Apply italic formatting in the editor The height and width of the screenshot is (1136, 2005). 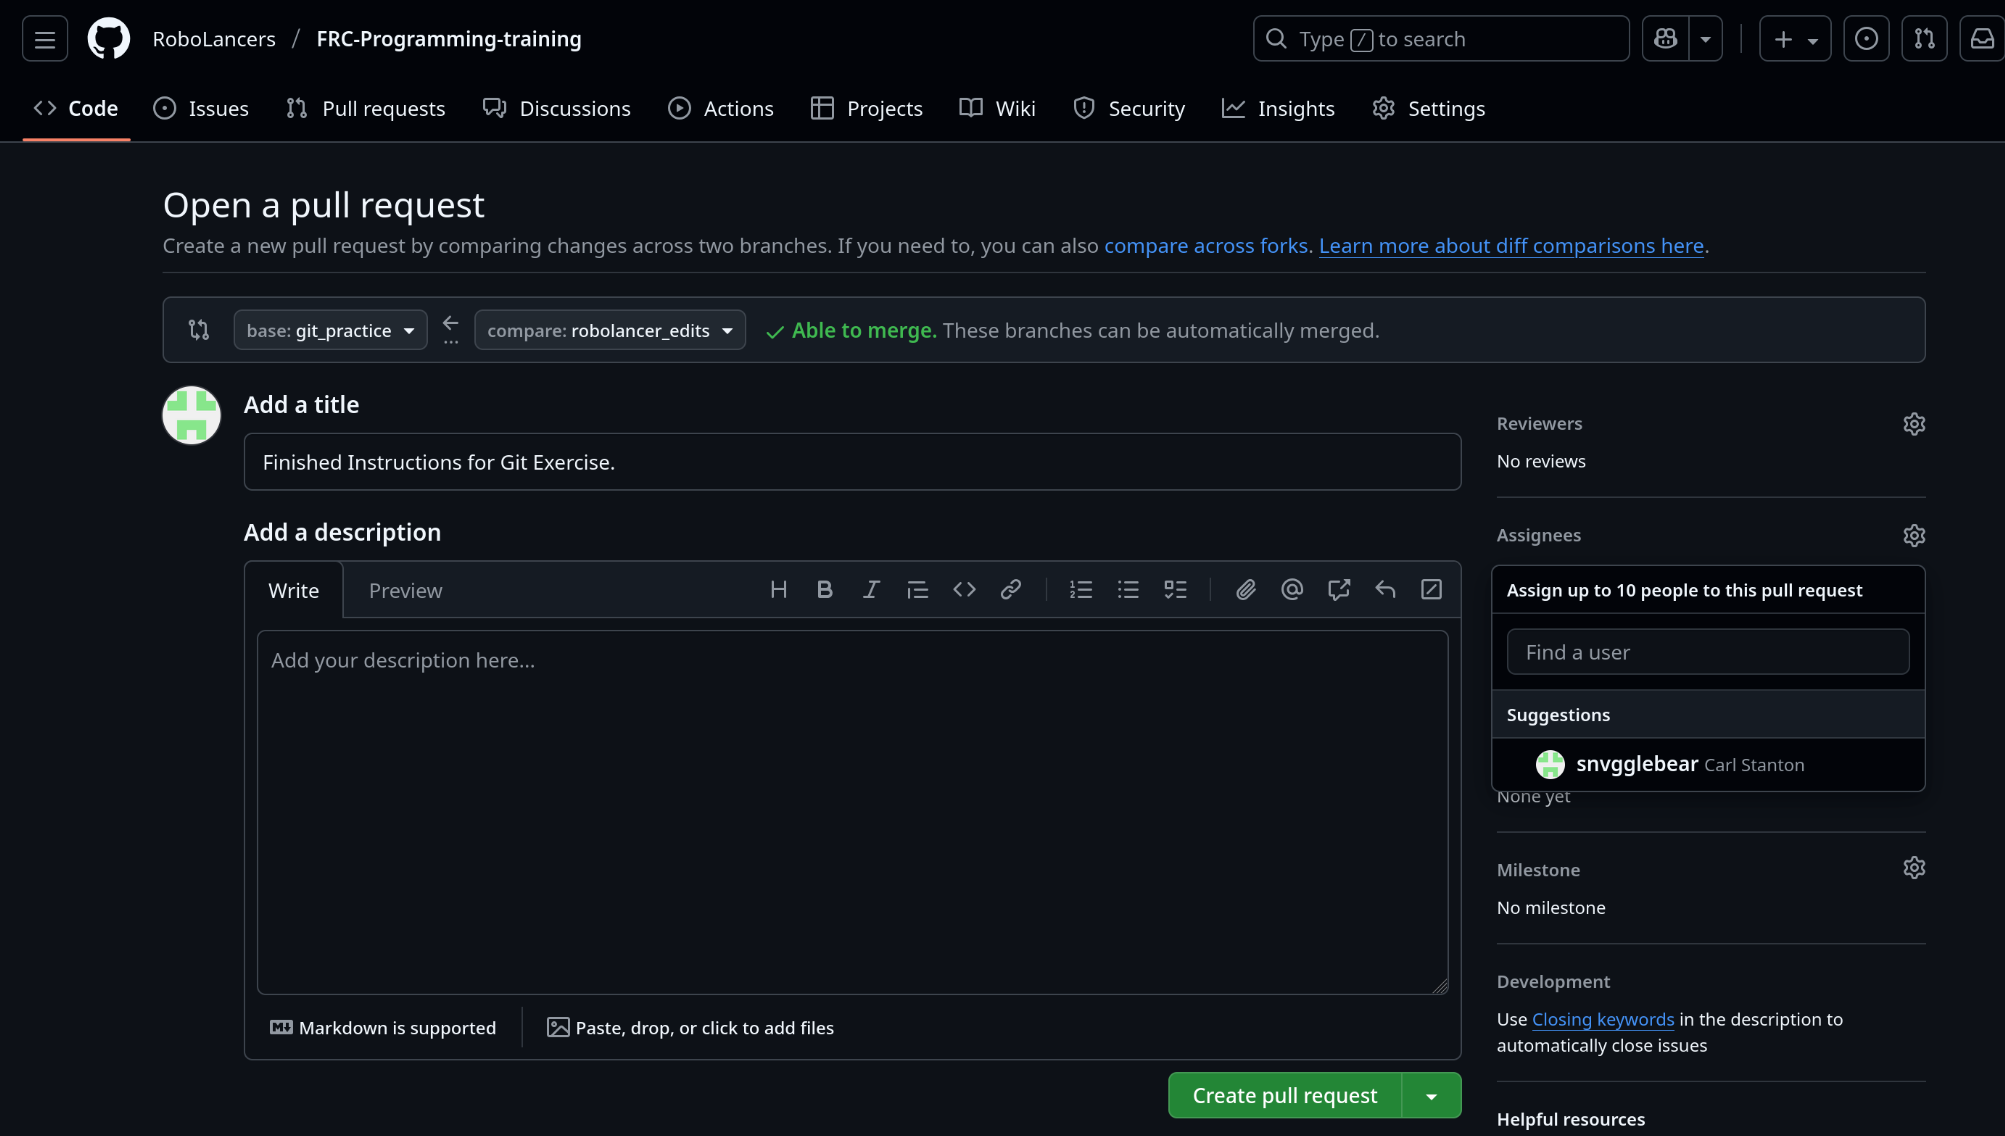coord(870,589)
